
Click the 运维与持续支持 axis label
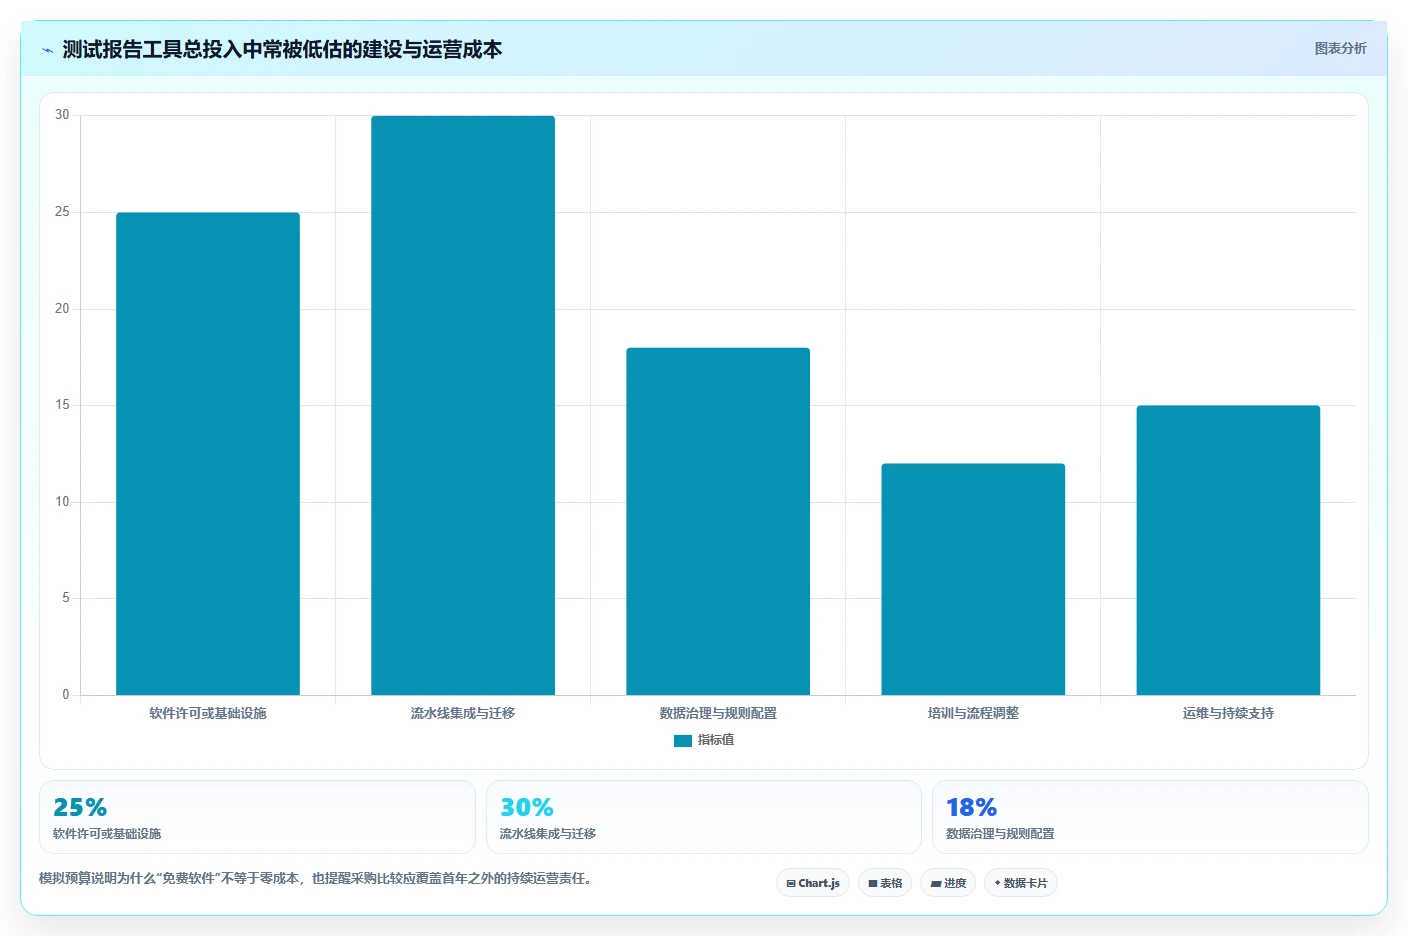(1228, 713)
